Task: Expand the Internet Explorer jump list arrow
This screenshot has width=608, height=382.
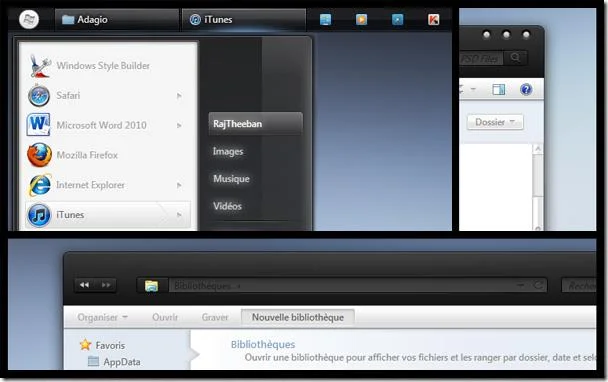Action: 179,185
